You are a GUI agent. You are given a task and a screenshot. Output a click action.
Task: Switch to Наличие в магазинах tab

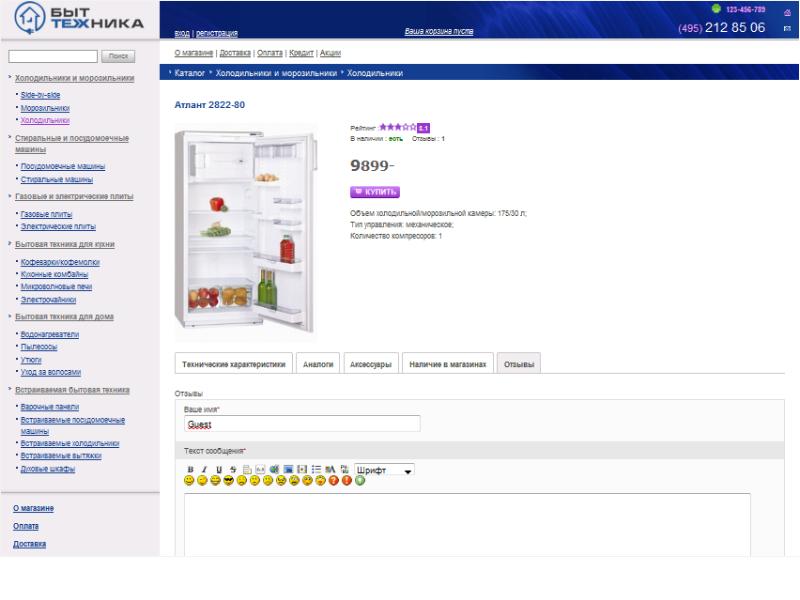[447, 364]
